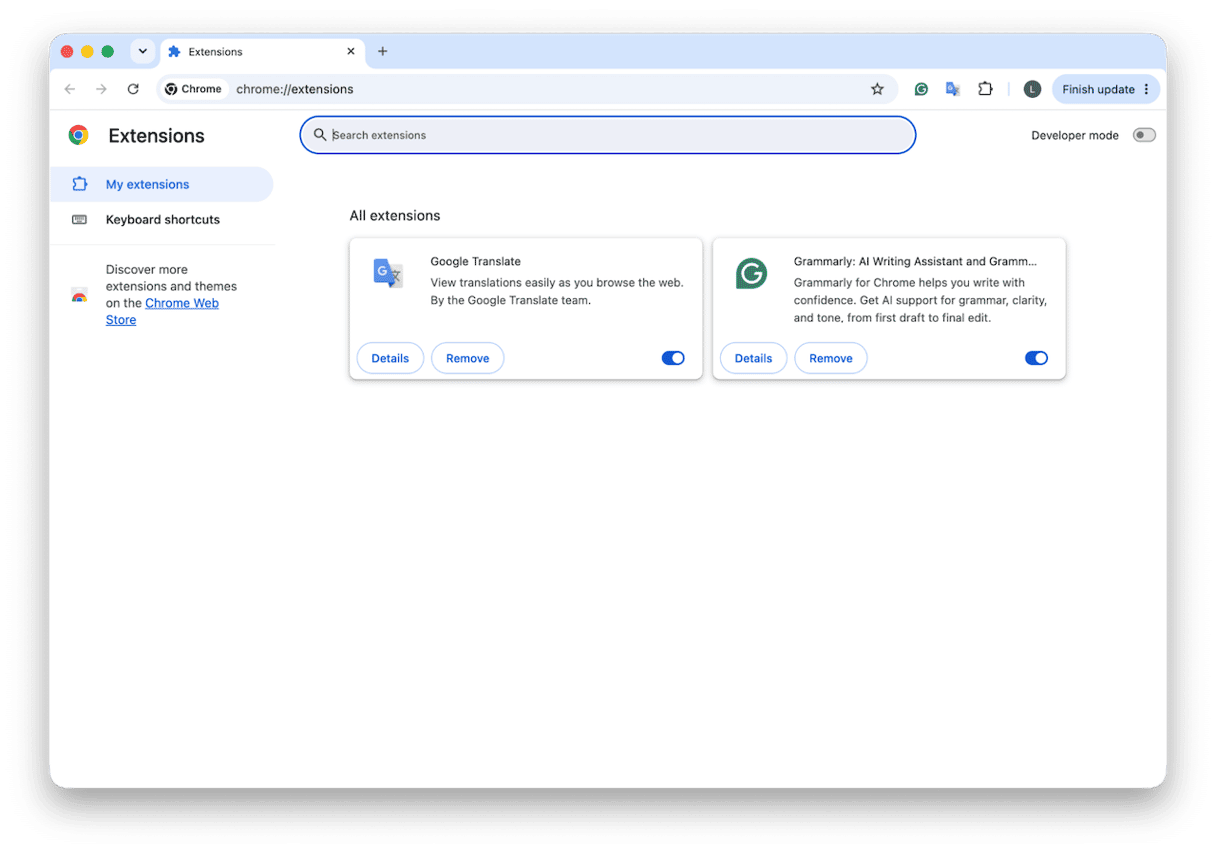Open the profile avatar menu
Viewport: 1216px width, 854px height.
click(x=1032, y=89)
